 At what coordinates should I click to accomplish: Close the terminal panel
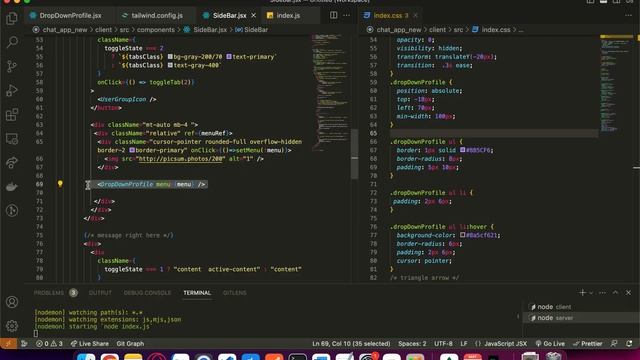tap(629, 293)
